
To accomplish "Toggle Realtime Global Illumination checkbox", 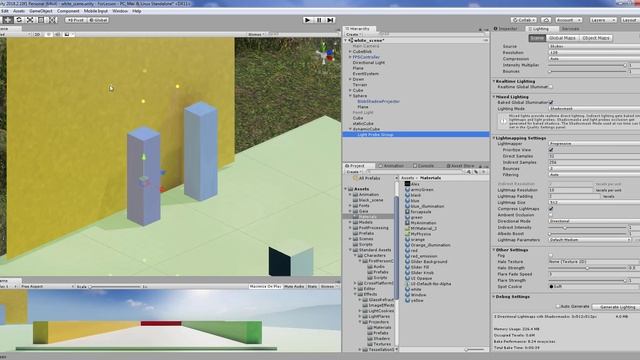I will [551, 87].
